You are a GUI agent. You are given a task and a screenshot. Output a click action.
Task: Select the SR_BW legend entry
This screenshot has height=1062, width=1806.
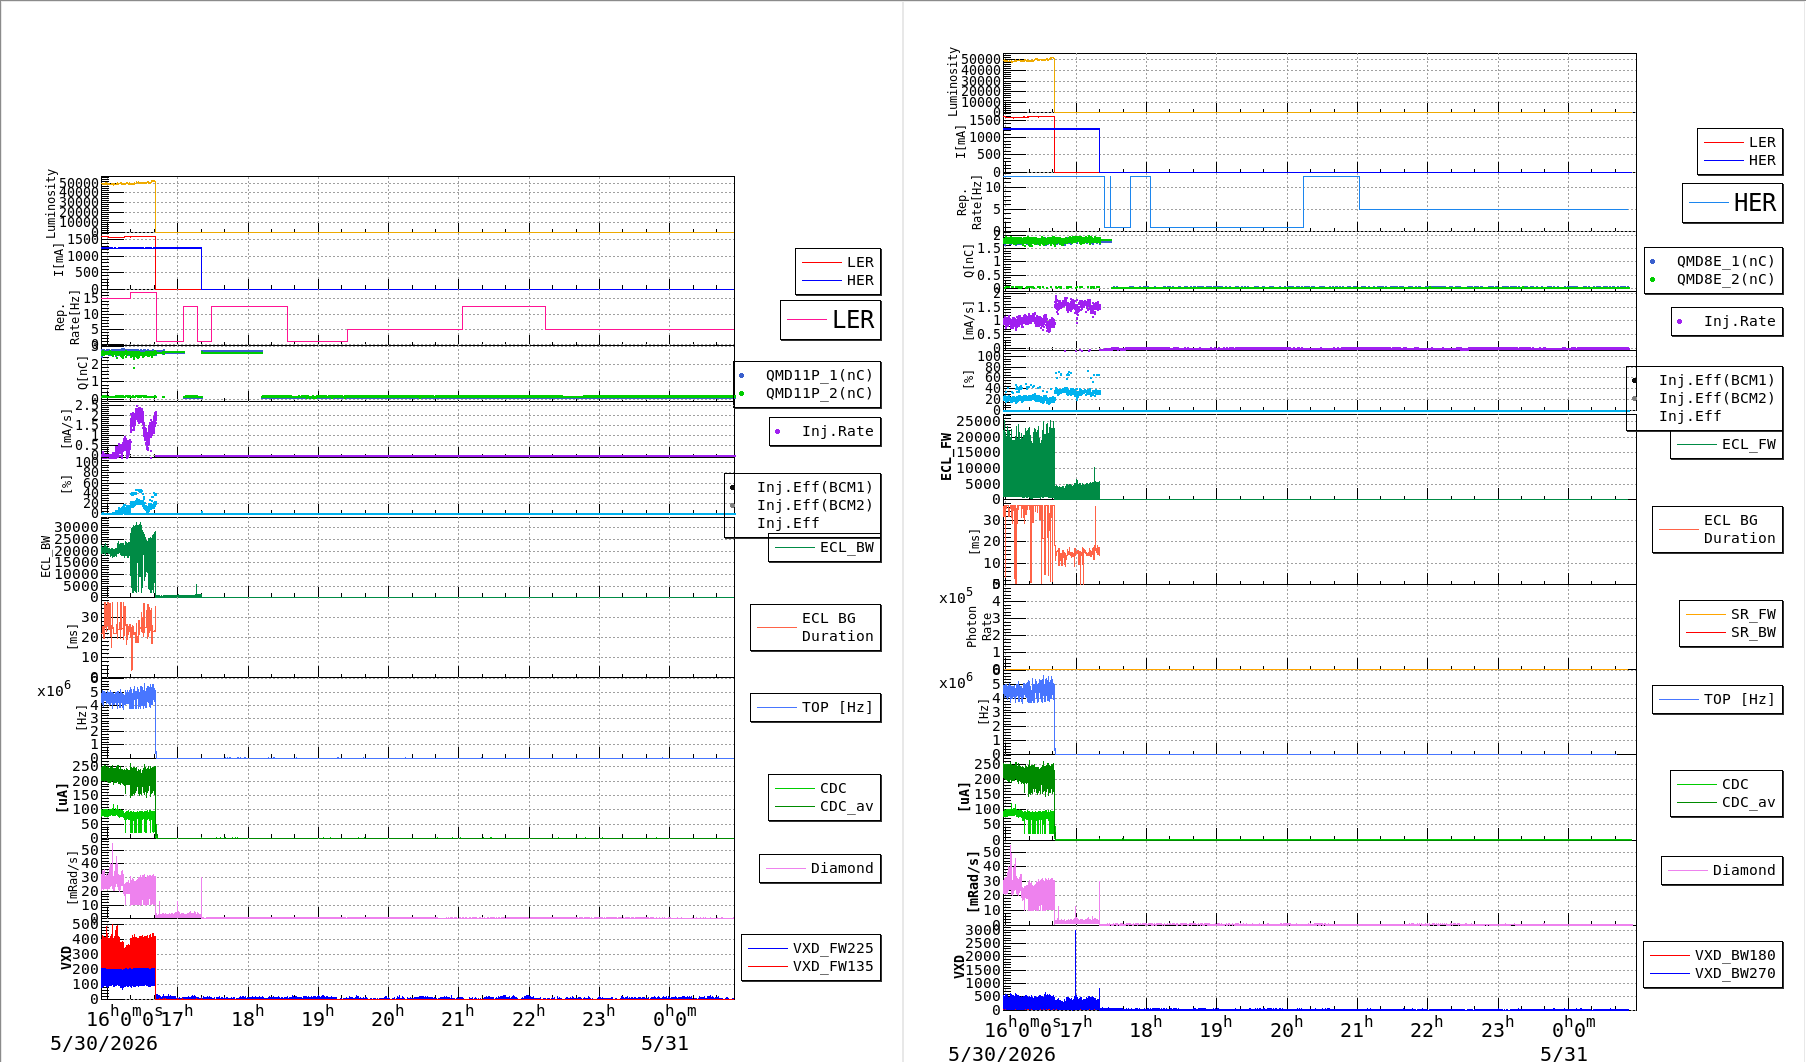[x=1753, y=632]
